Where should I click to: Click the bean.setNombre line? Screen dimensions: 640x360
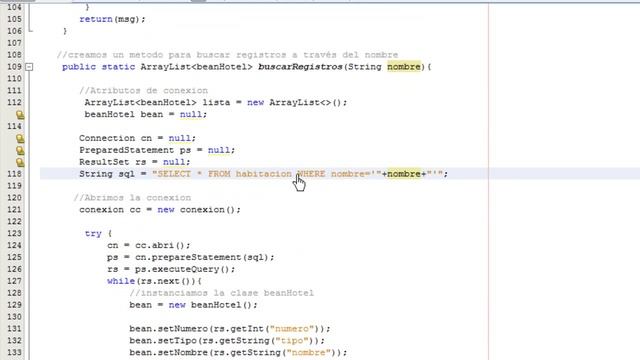click(238, 353)
